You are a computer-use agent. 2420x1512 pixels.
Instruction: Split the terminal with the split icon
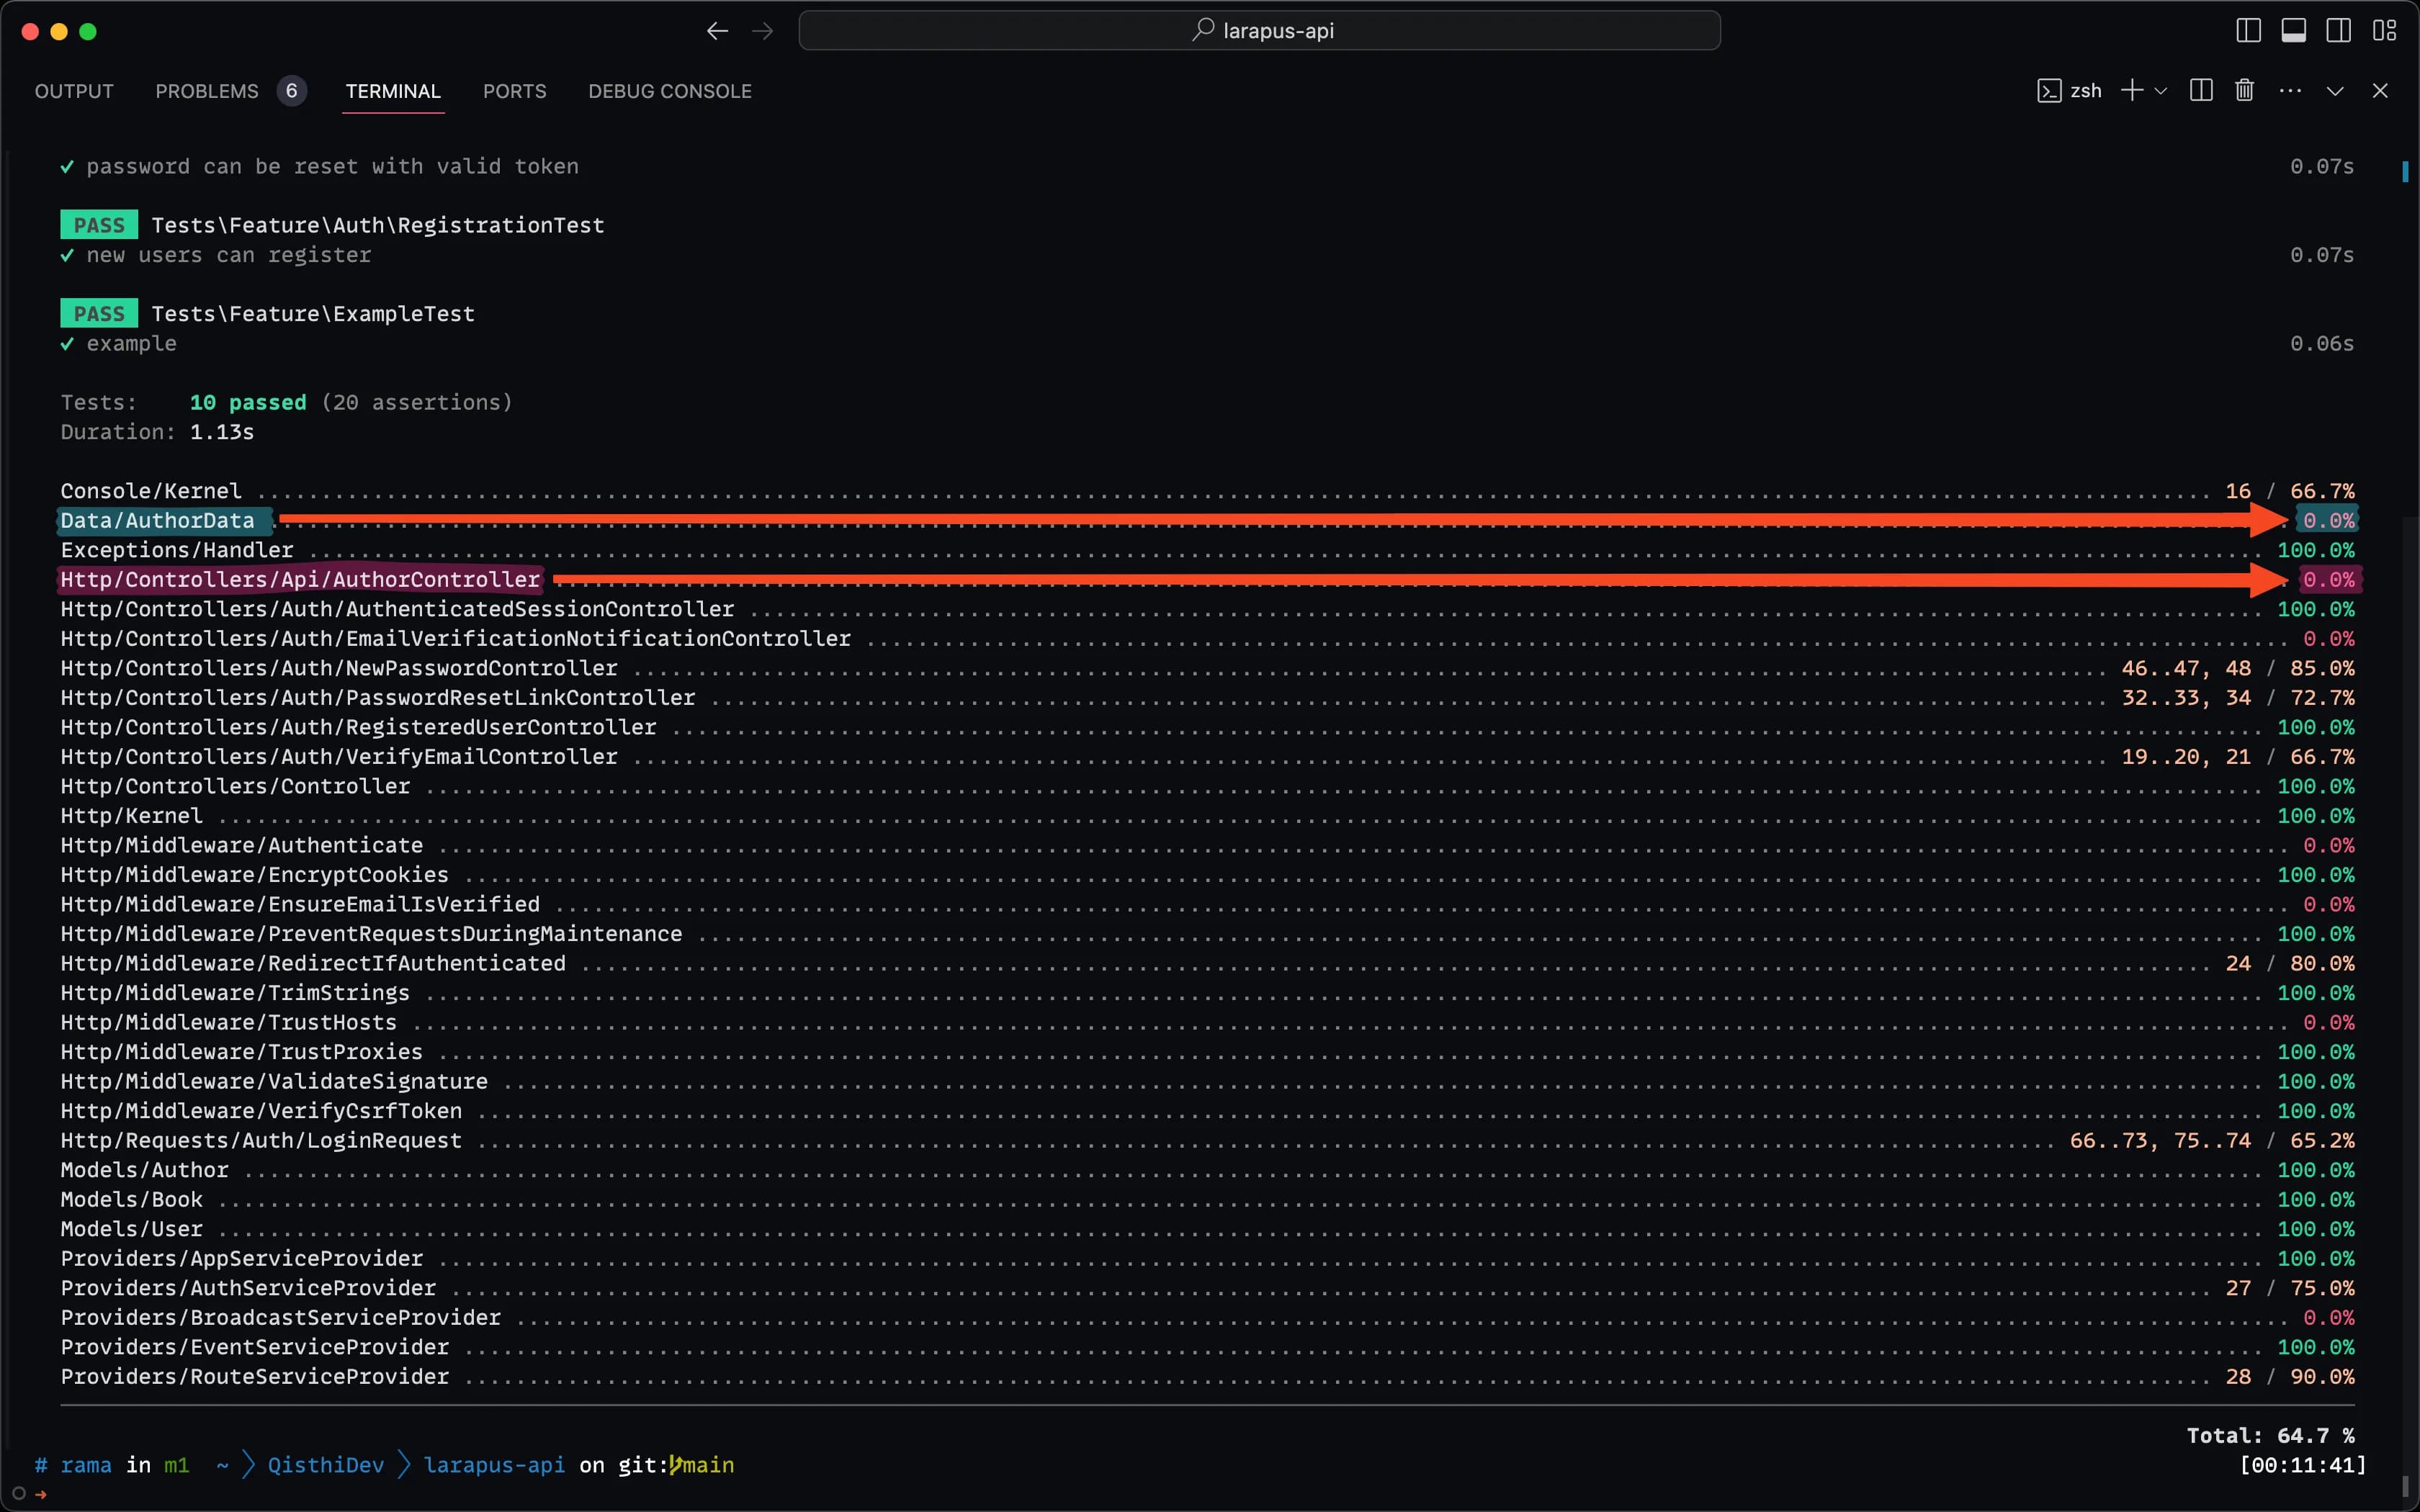tap(2200, 90)
